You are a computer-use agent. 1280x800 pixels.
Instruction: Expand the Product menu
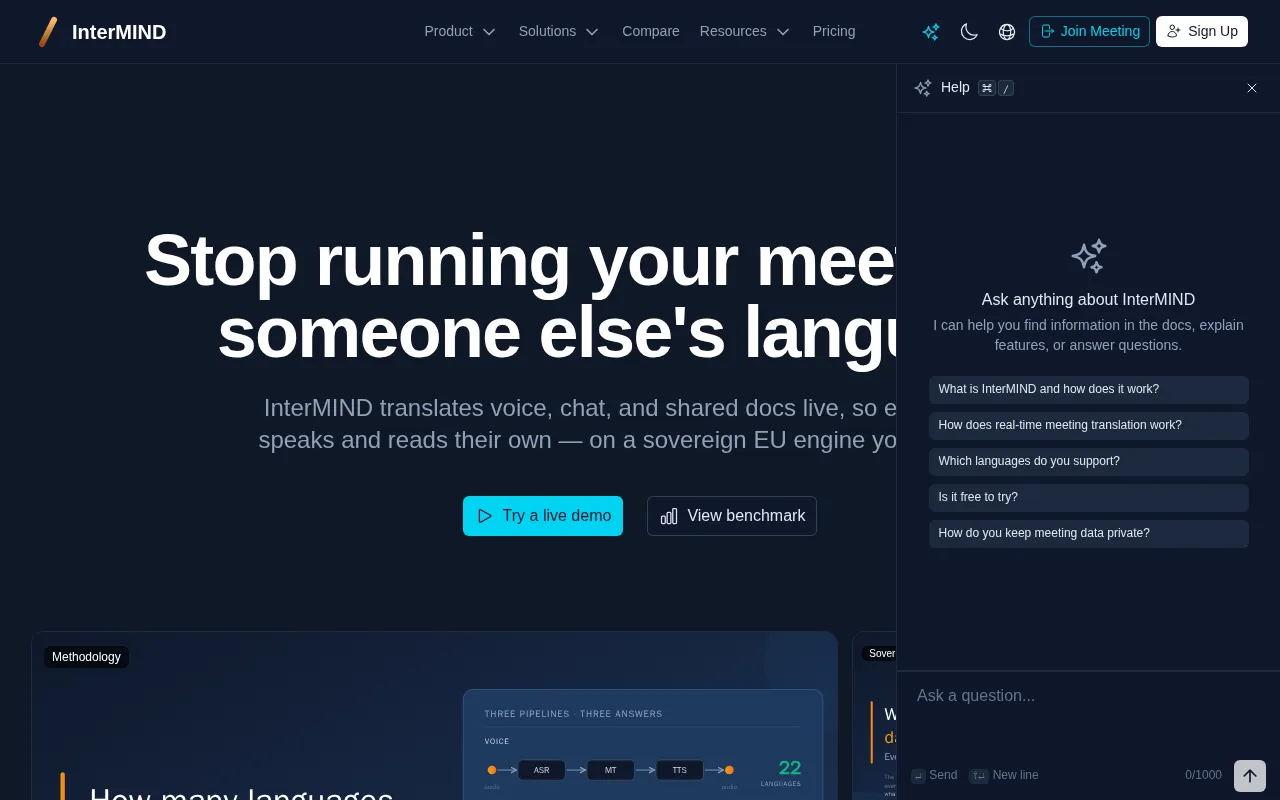coord(460,31)
